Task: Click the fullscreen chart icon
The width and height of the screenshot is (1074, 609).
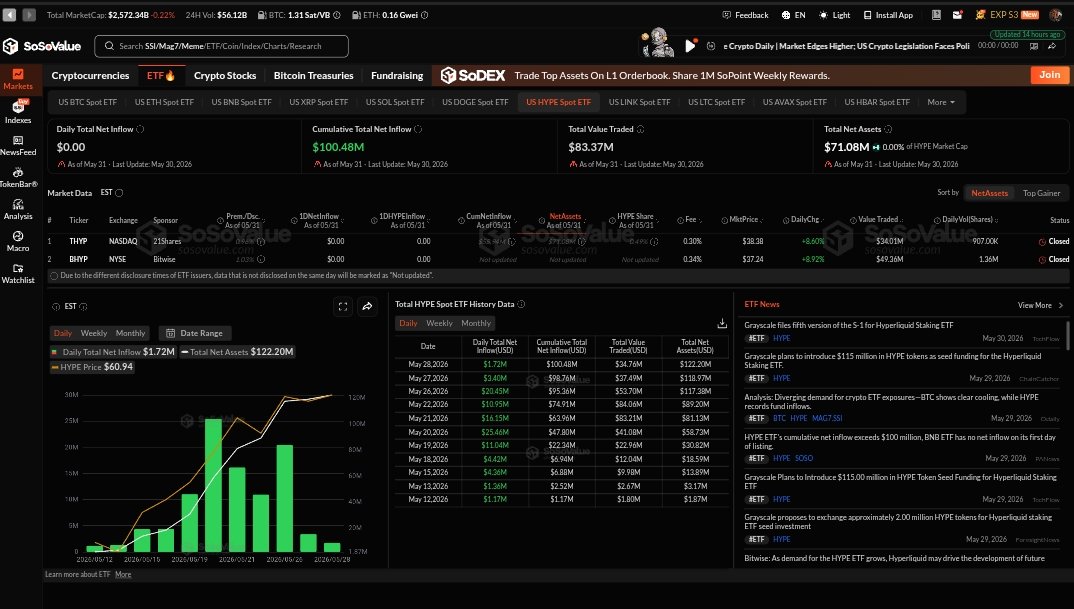Action: tap(343, 306)
